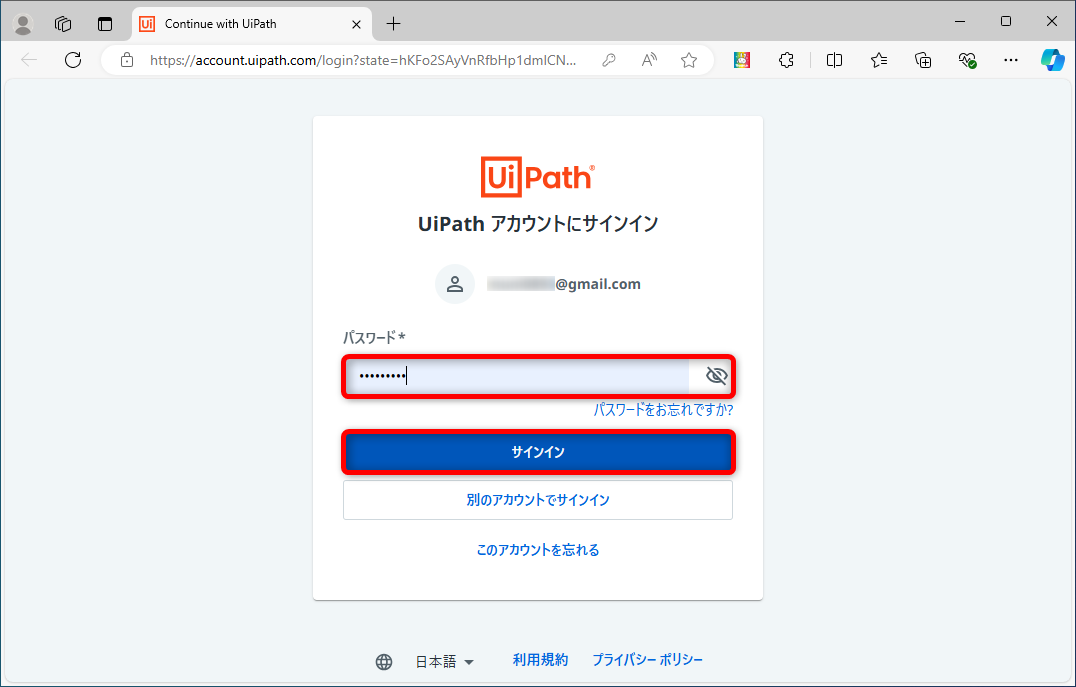View site info via lock icon
Image resolution: width=1076 pixels, height=687 pixels.
point(127,60)
